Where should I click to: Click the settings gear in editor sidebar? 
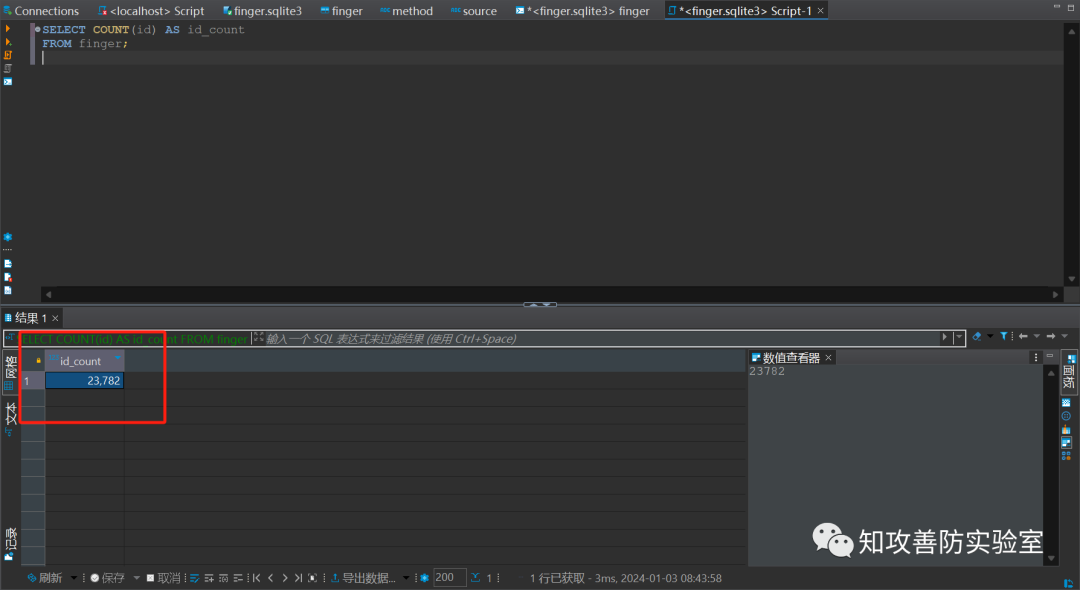(x=8, y=237)
